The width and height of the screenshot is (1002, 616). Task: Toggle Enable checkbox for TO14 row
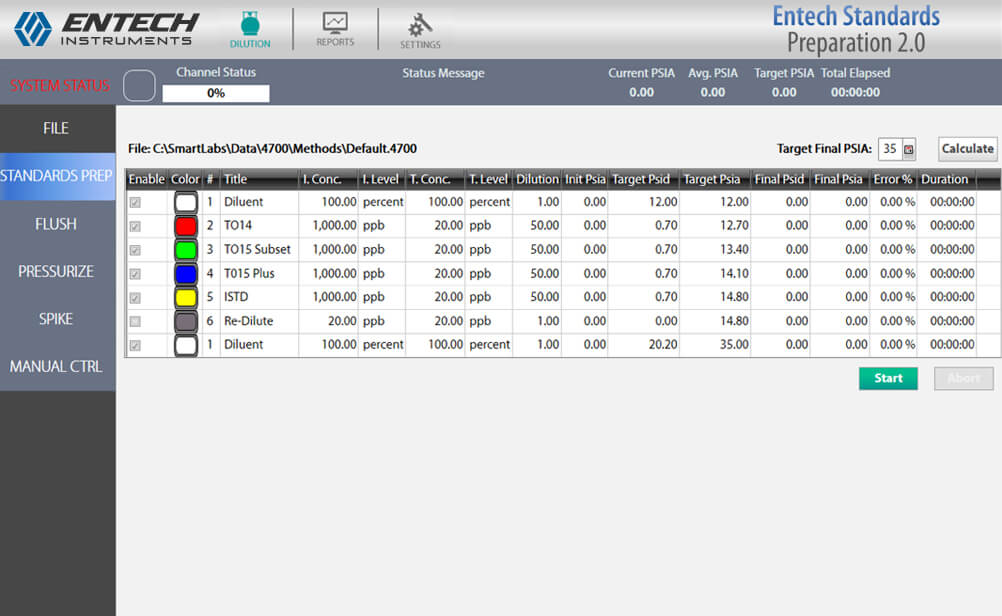[x=135, y=226]
